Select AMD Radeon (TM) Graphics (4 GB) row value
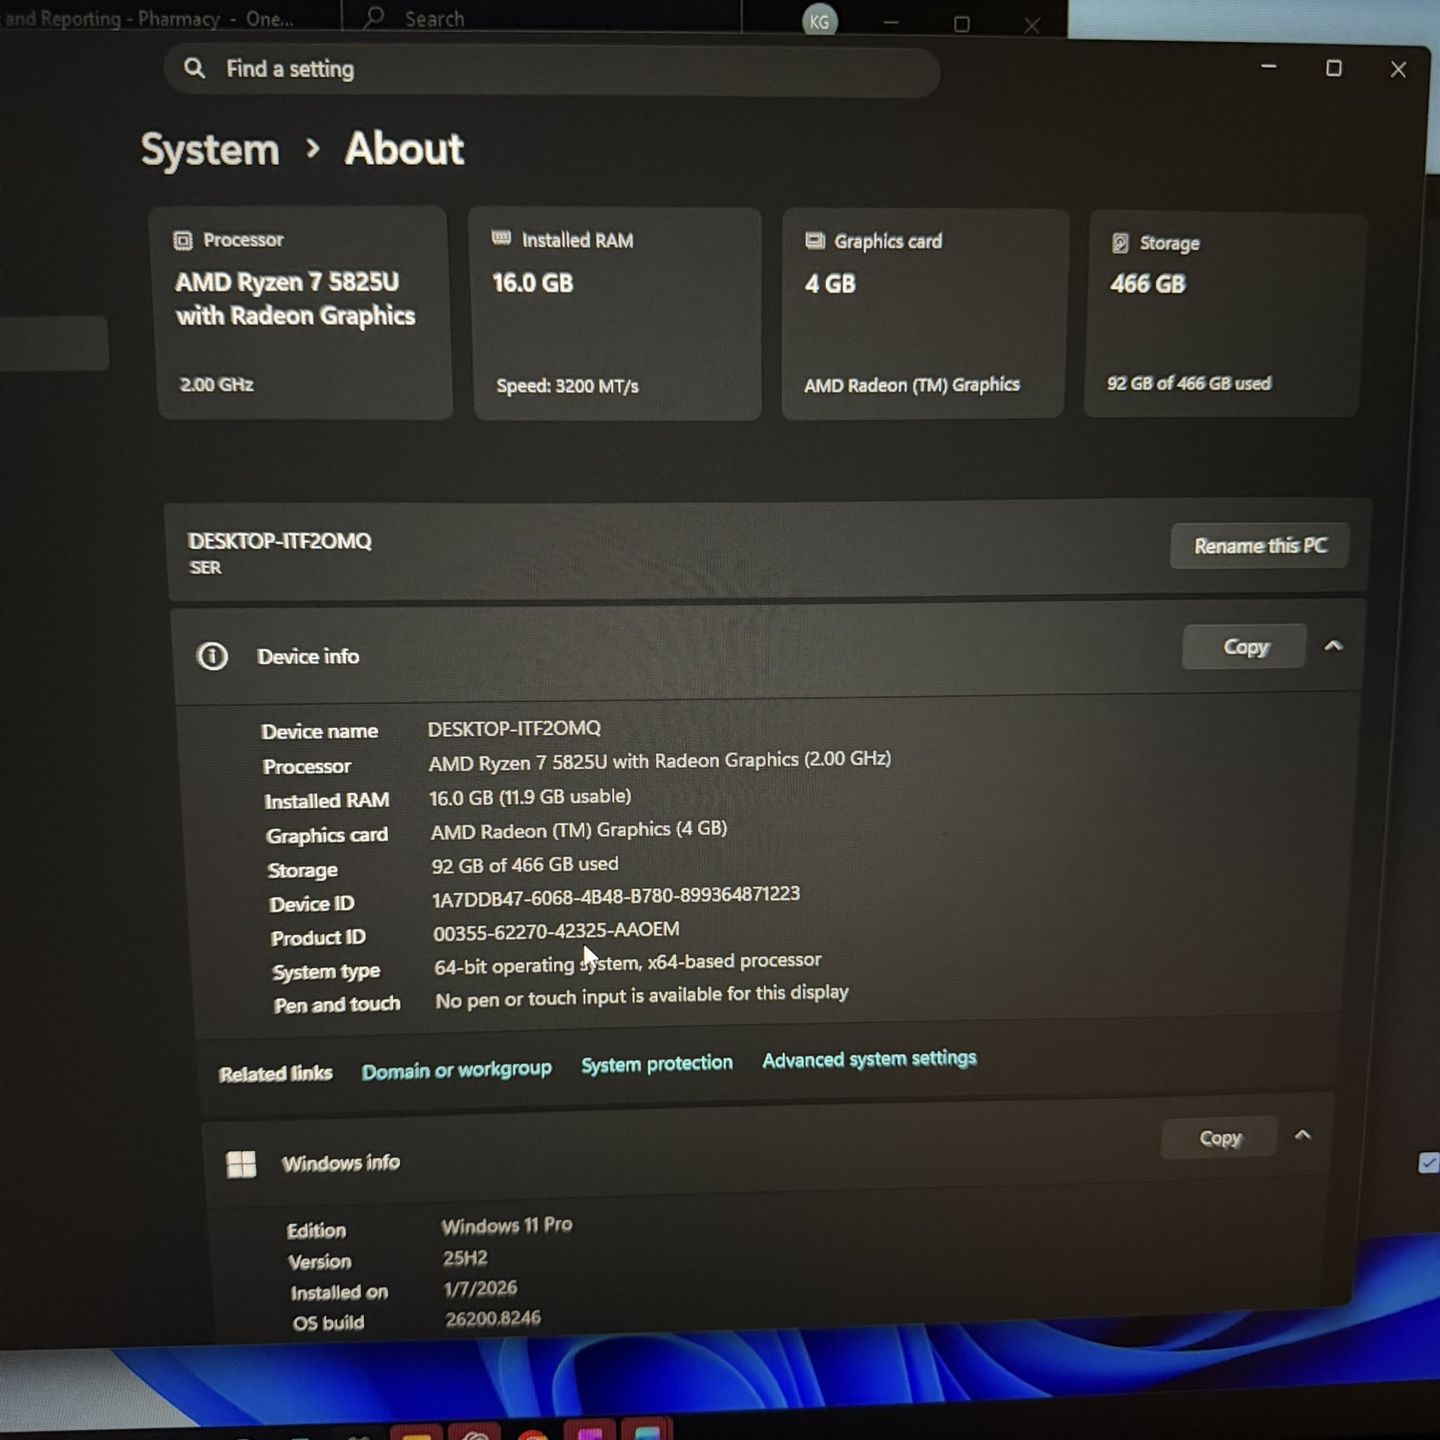Viewport: 1440px width, 1440px height. click(x=579, y=830)
